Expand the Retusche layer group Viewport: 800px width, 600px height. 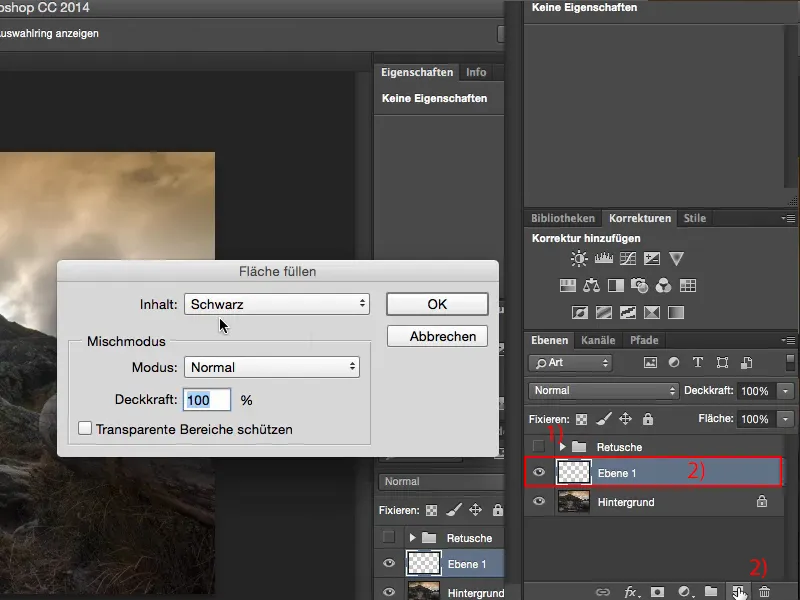click(x=562, y=446)
